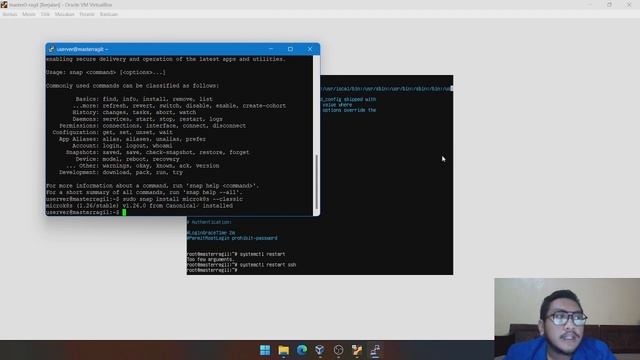This screenshot has width=640, height=360.
Task: Click the 'userver@masterragil' PuTTY window title
Action: coord(82,49)
